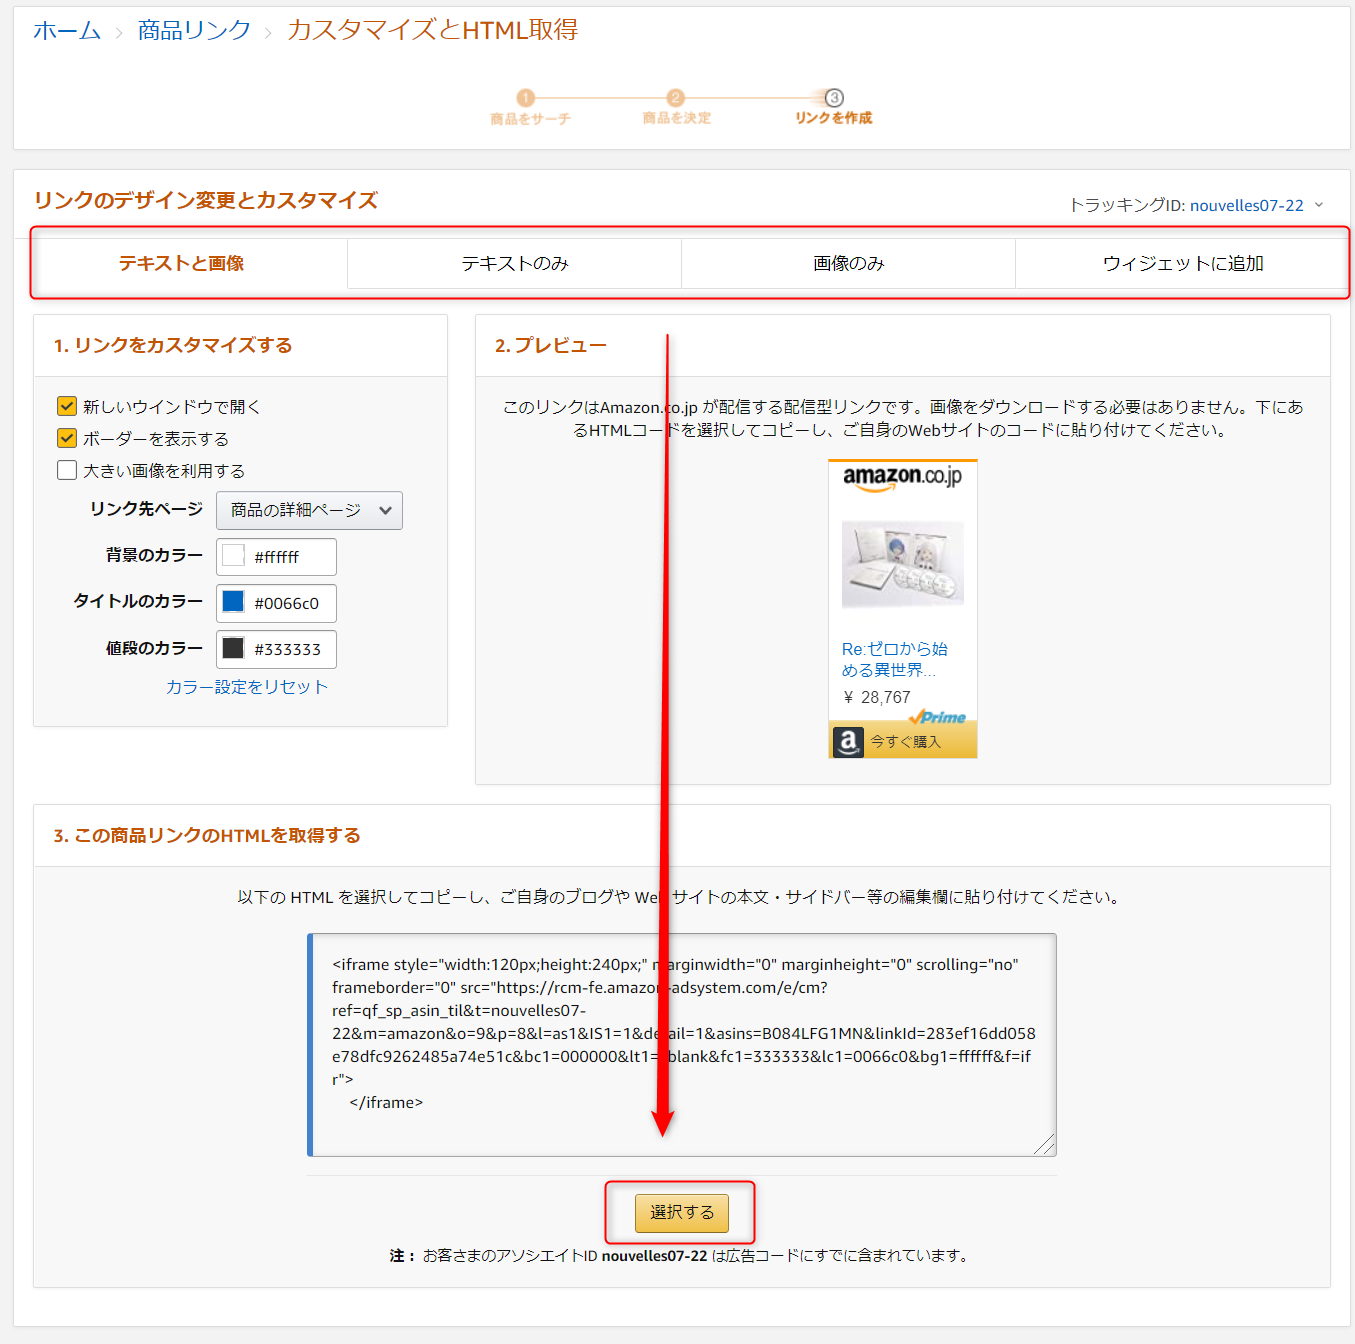Click 3. この商品リンクのHTMLを取得する heading
Viewport: 1355px width, 1344px height.
[207, 835]
